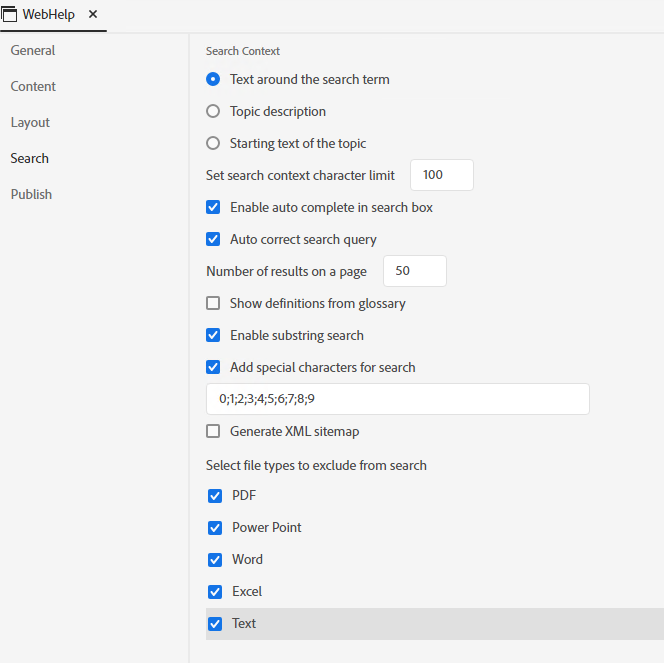Close the WebHelp tab
The height and width of the screenshot is (663, 664).
[93, 15]
